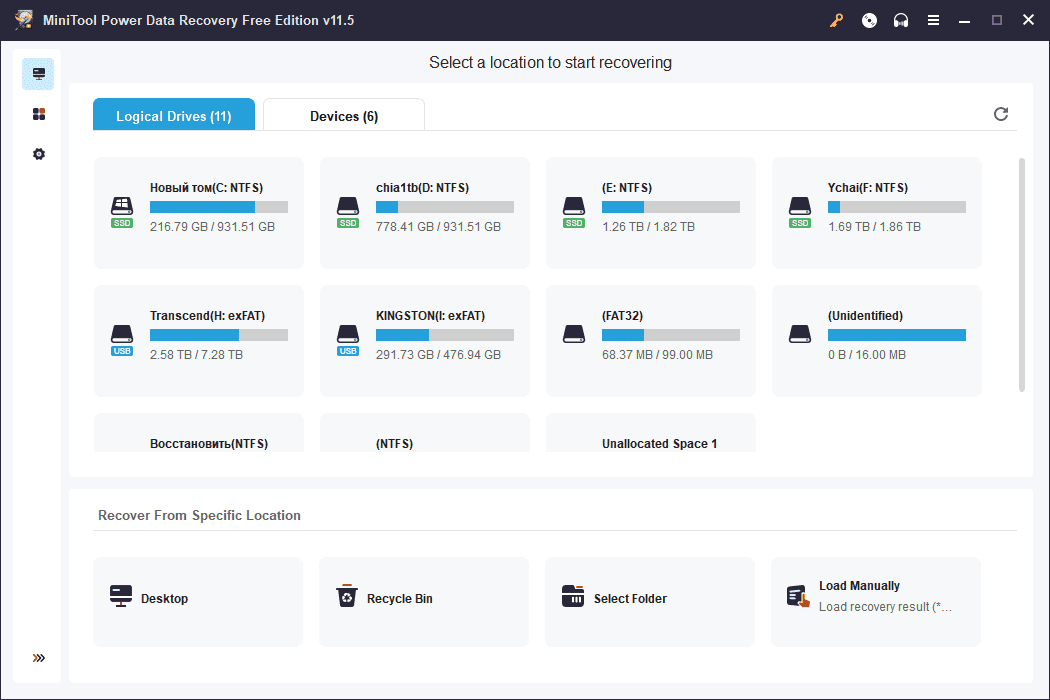
Task: Click the registration key icon
Action: coord(837,20)
